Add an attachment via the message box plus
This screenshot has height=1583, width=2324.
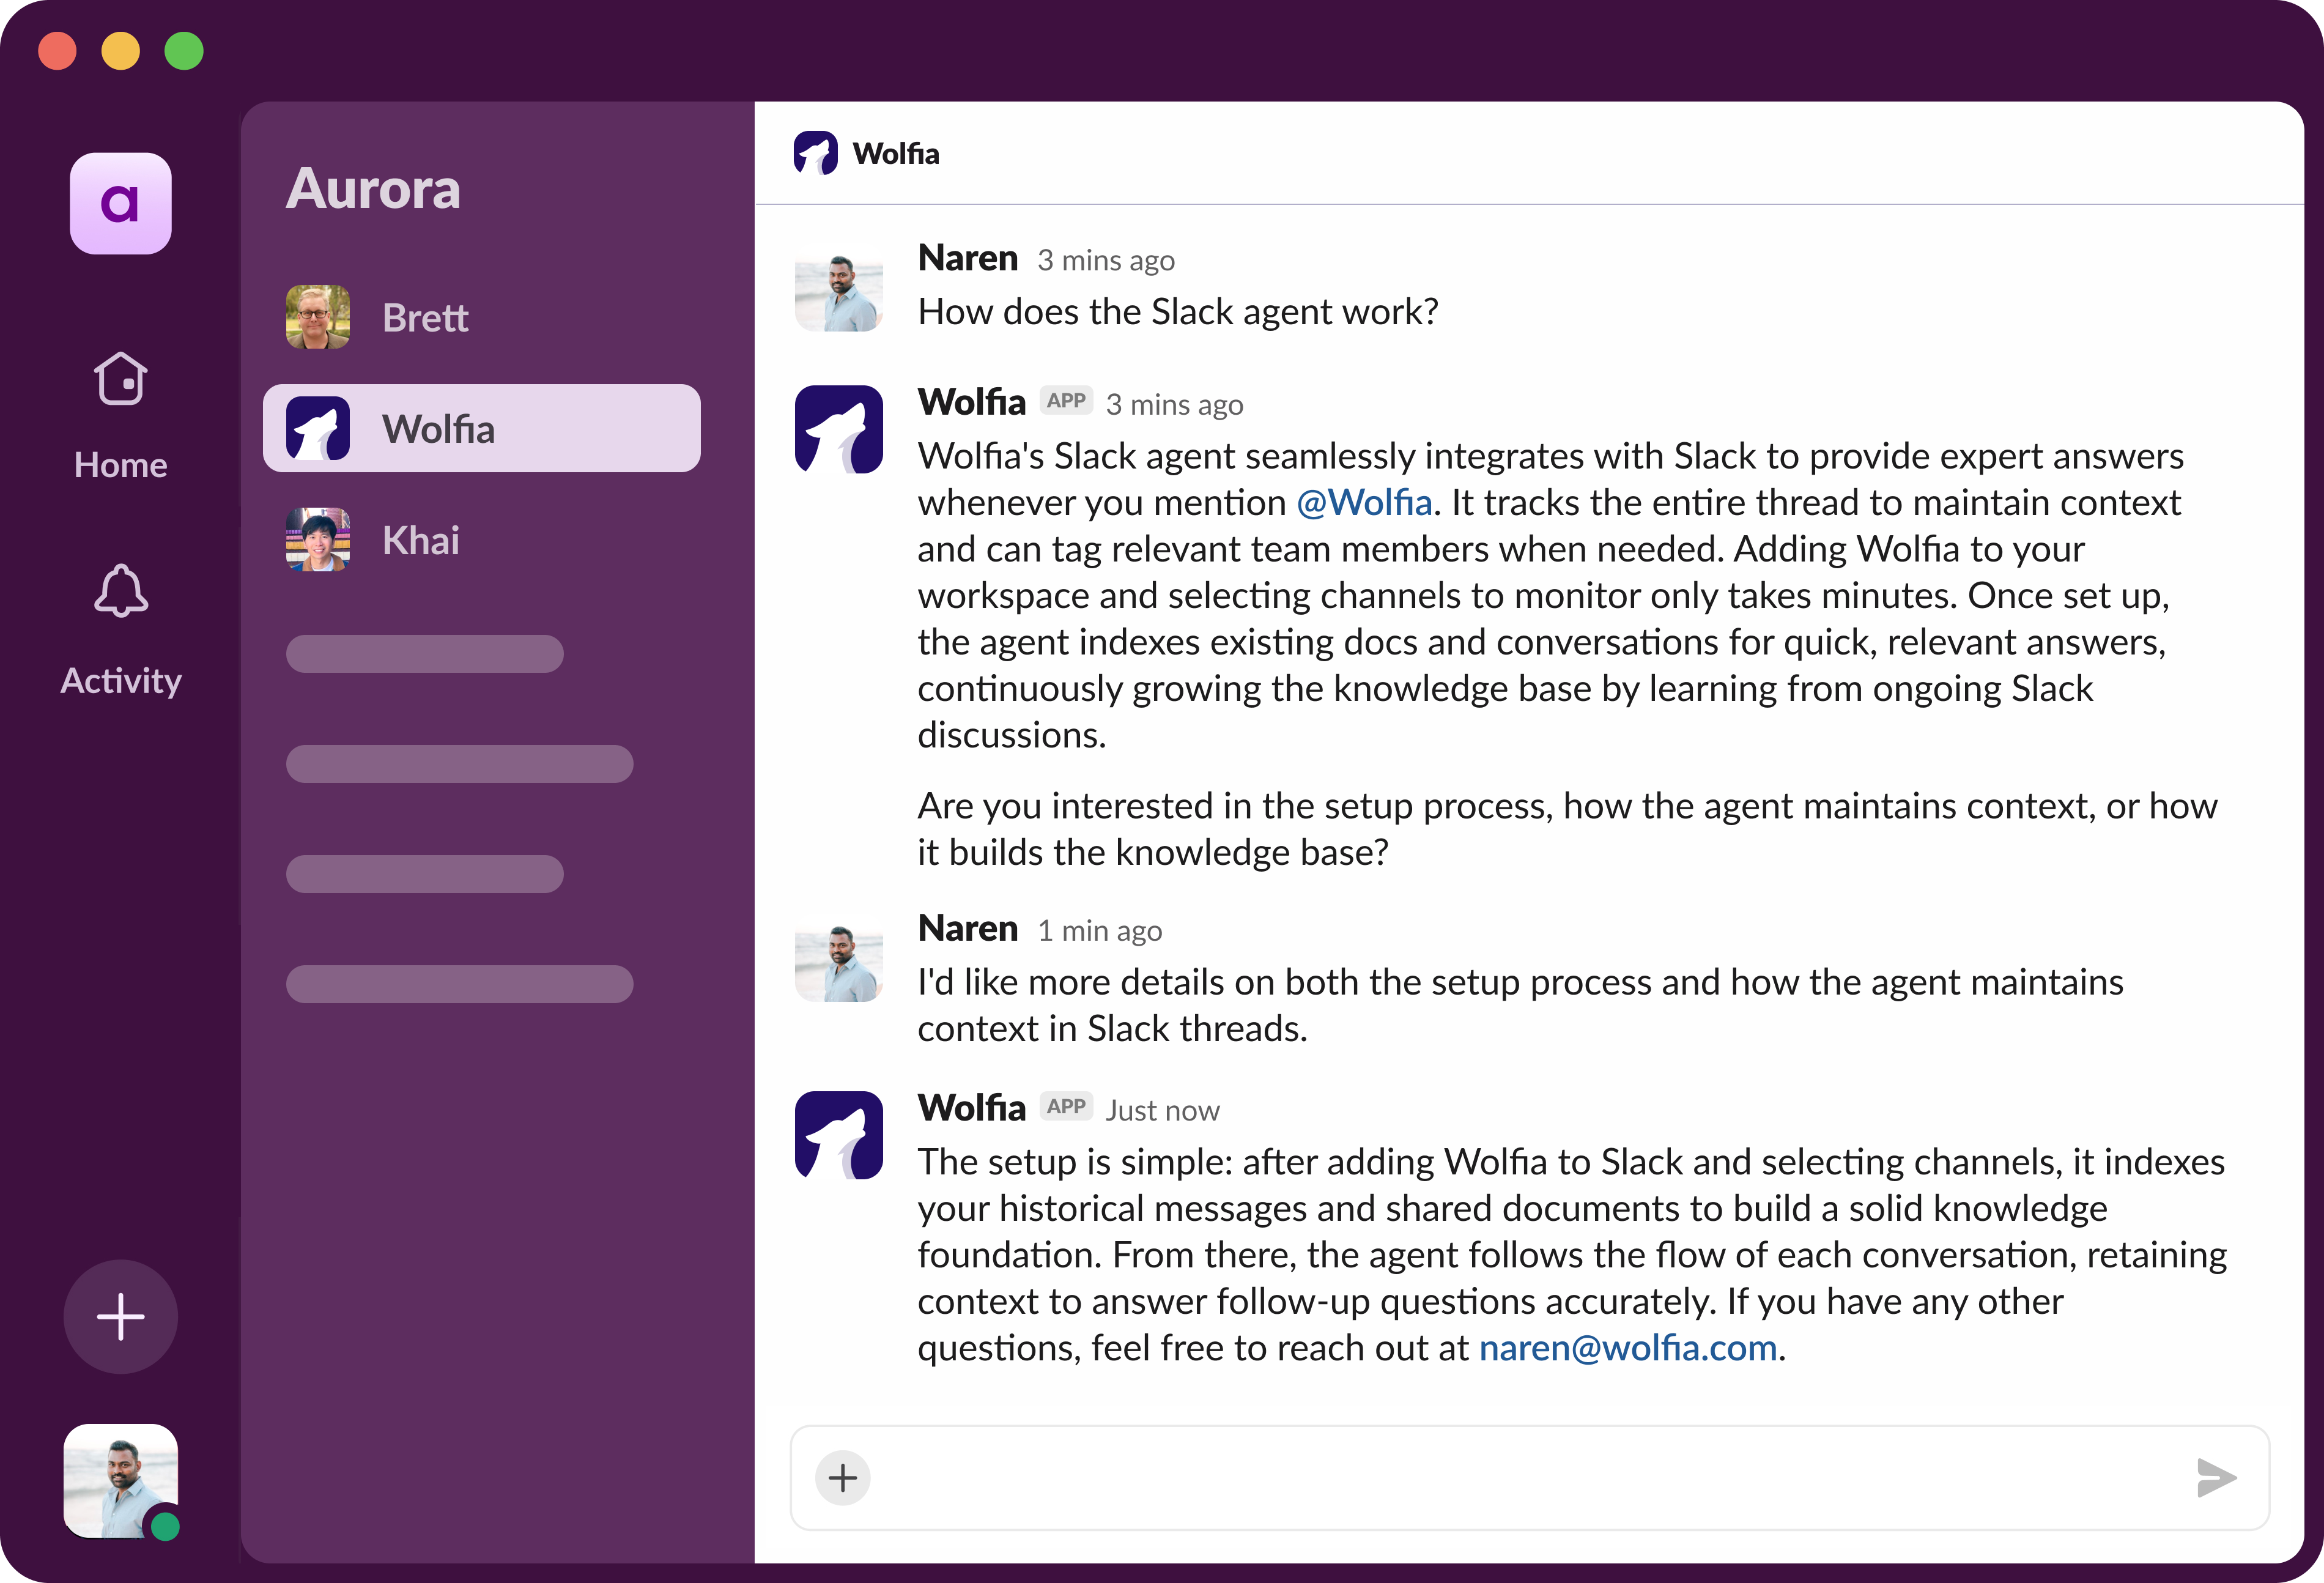click(x=842, y=1478)
